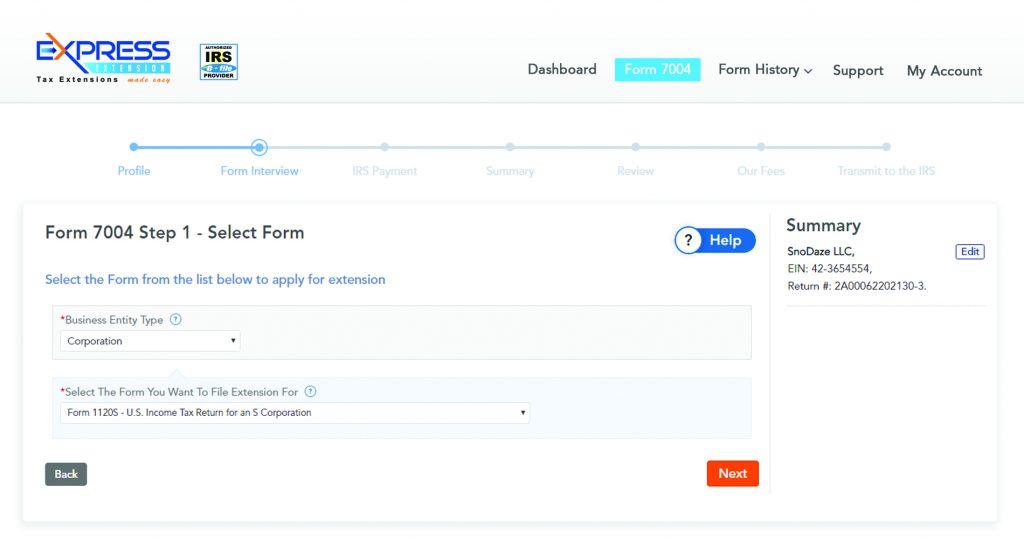Image resolution: width=1024 pixels, height=555 pixels.
Task: Open the Business Entity Type dropdown
Action: click(150, 341)
